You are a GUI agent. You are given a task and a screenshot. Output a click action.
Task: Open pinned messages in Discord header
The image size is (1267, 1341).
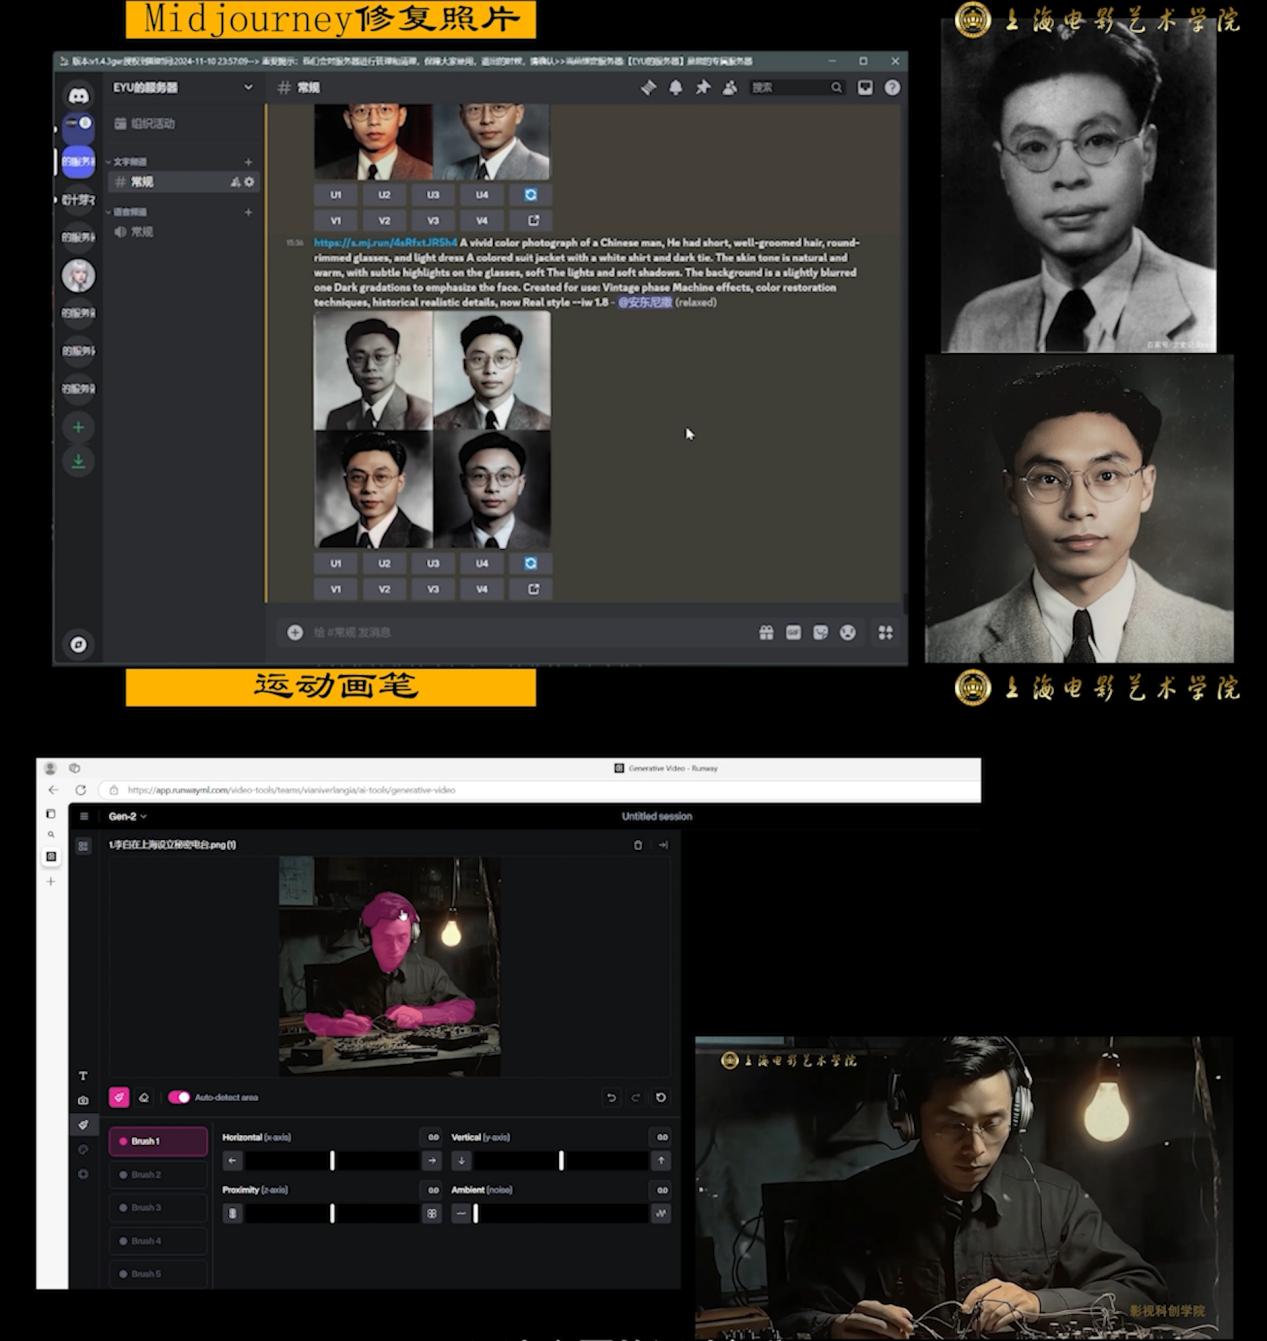coord(703,88)
